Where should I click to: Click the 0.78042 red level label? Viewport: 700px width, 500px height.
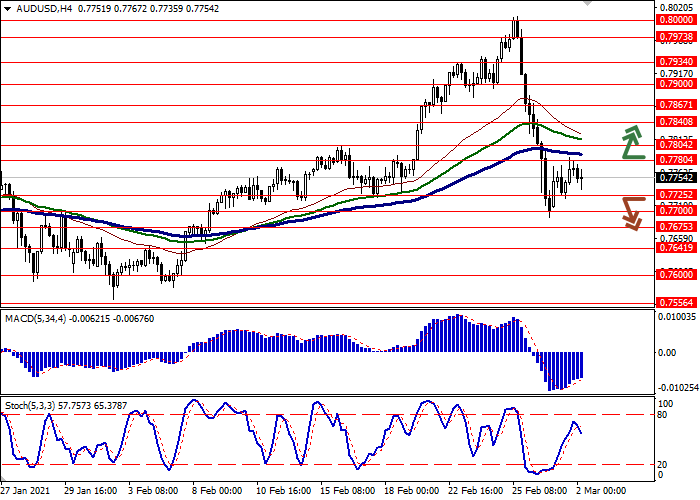click(676, 144)
